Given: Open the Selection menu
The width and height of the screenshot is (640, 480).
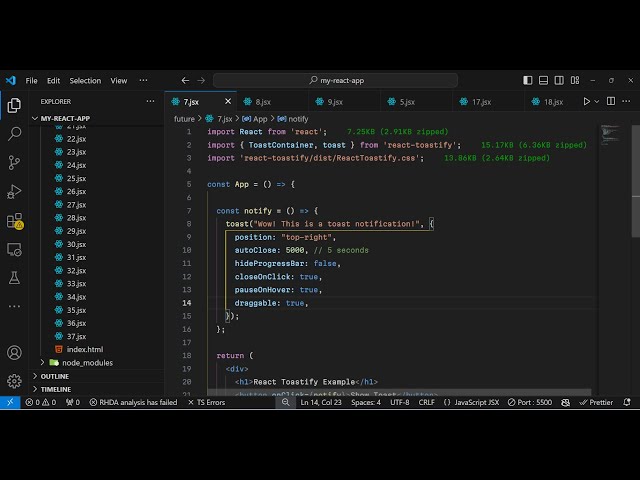Looking at the screenshot, I should [x=85, y=80].
